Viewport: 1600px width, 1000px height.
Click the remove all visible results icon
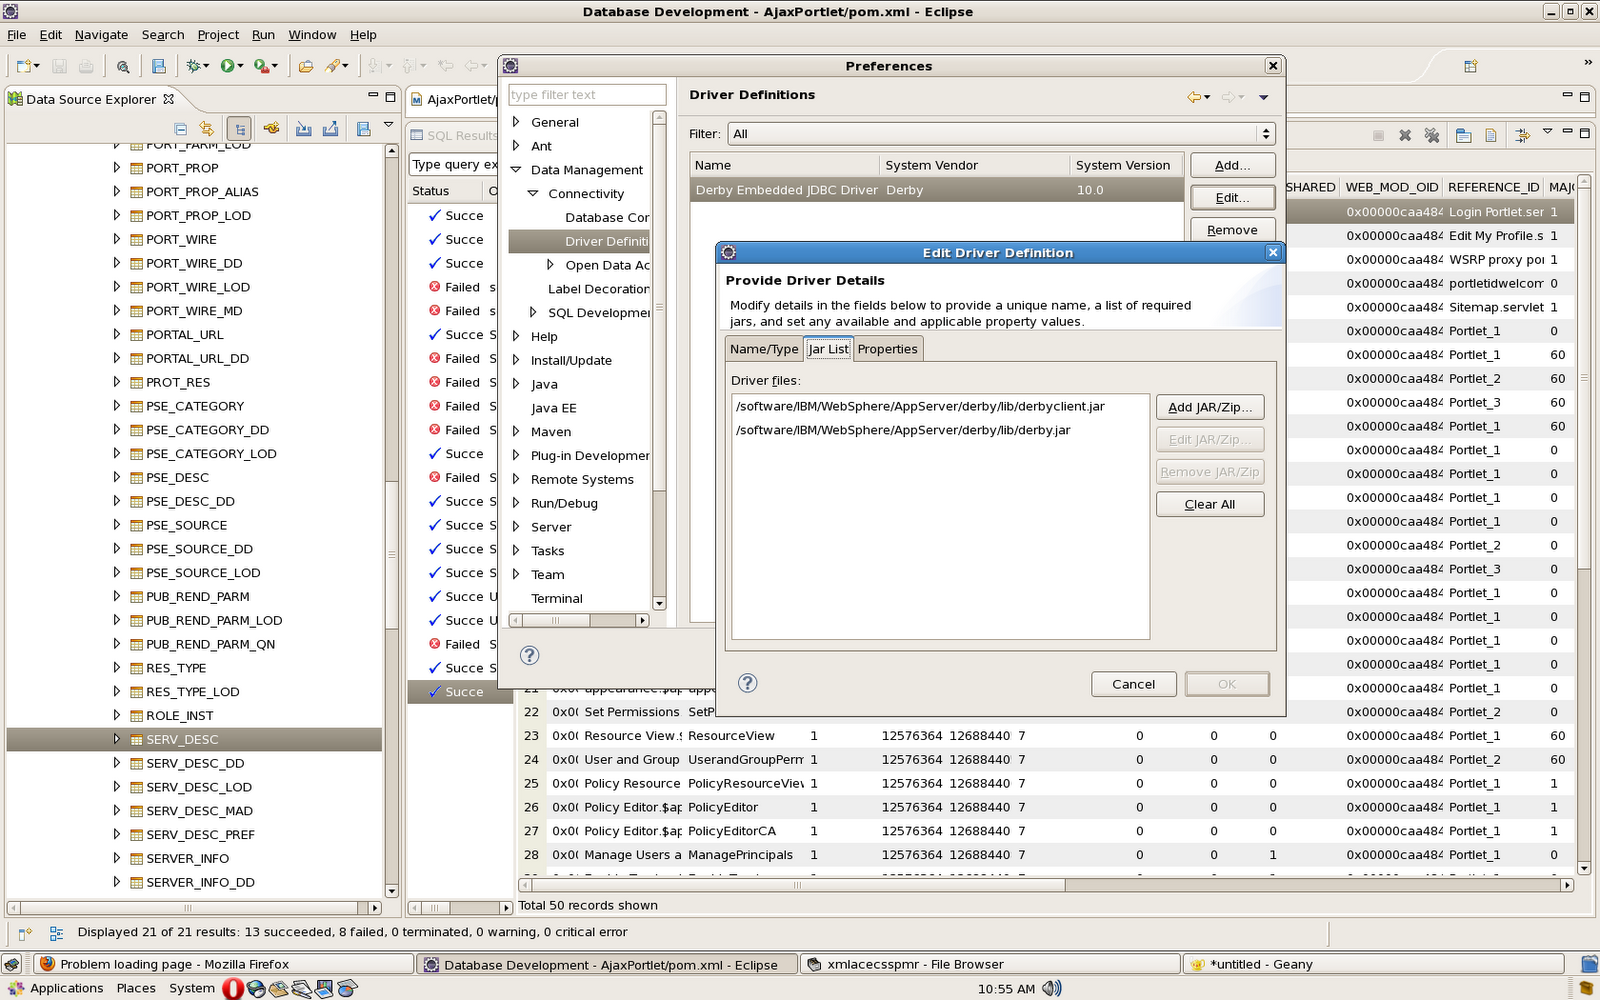point(1430,133)
